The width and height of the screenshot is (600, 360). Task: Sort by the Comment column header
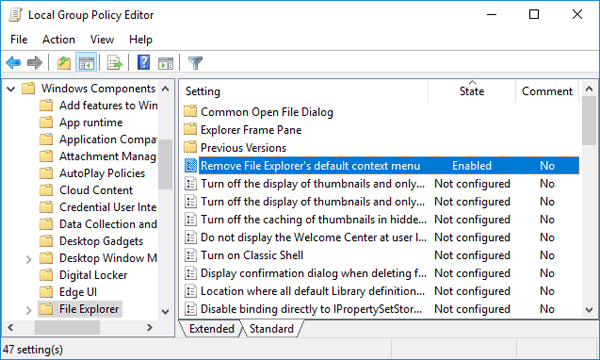pyautogui.click(x=547, y=91)
